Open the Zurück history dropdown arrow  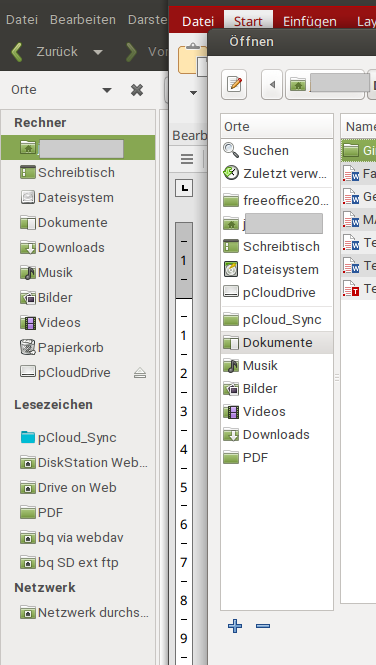pyautogui.click(x=98, y=52)
